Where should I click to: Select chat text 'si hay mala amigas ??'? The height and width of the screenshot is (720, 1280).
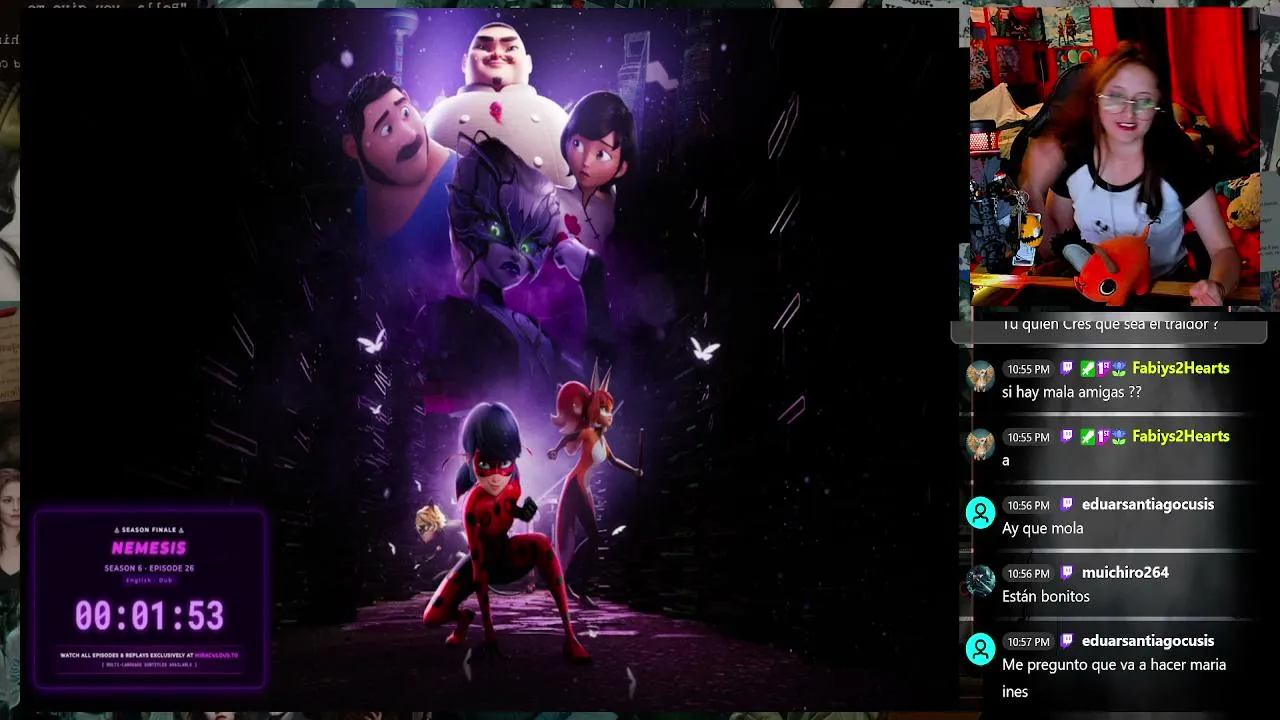coord(1071,392)
